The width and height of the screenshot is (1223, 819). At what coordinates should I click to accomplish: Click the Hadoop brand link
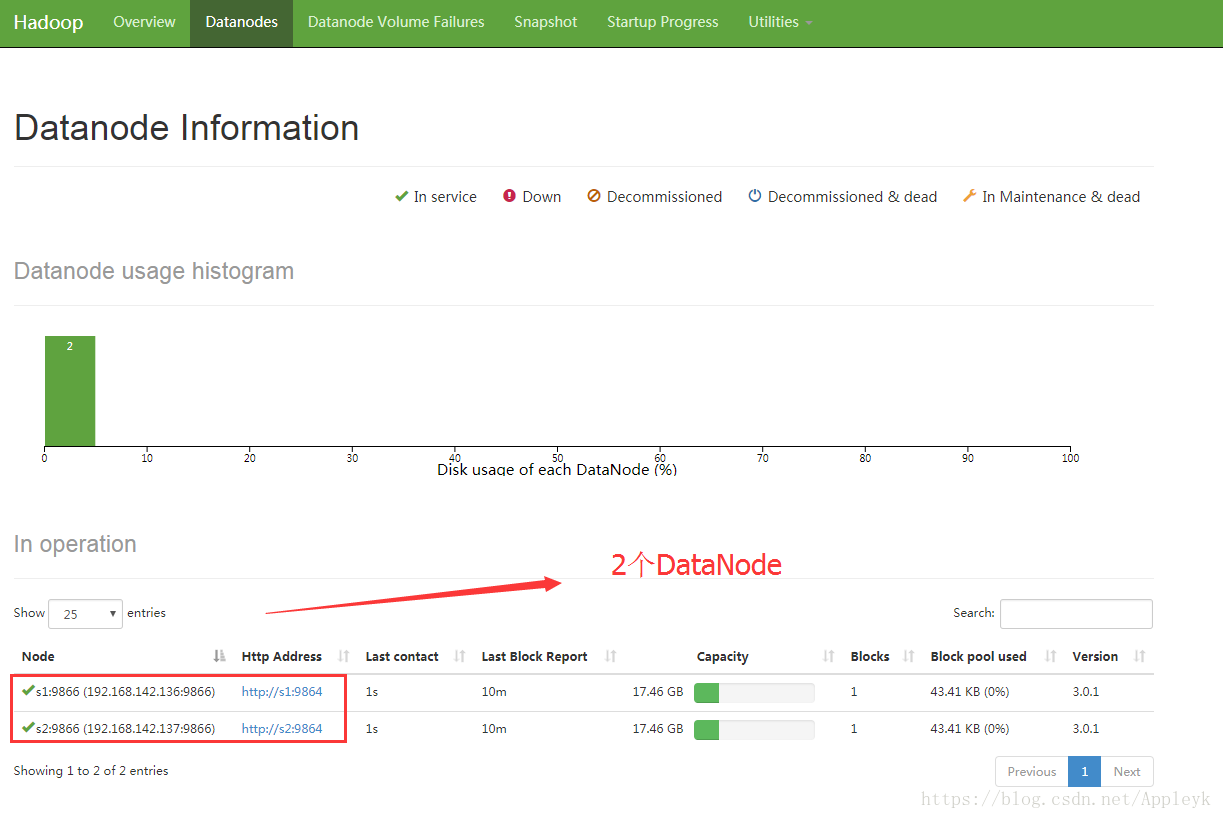pyautogui.click(x=48, y=22)
